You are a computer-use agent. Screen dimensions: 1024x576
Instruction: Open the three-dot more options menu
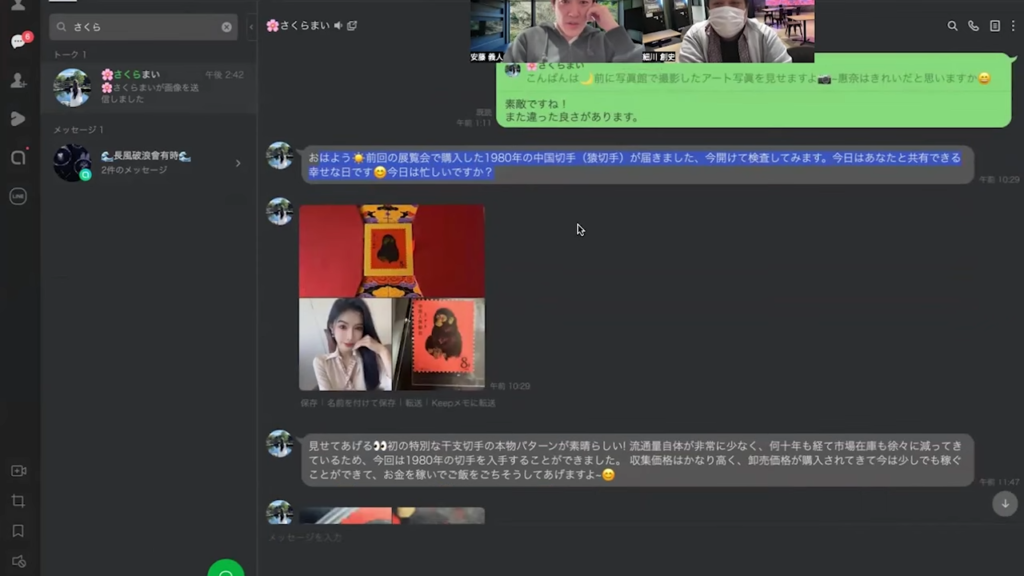coord(1013,26)
